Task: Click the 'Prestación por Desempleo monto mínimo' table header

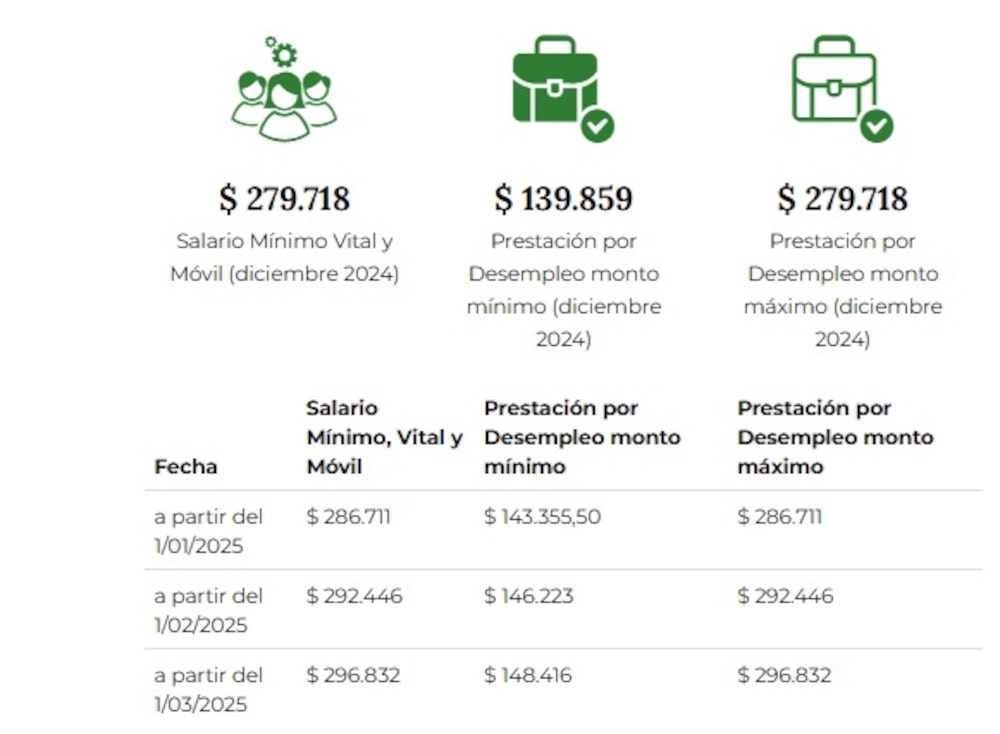Action: coord(582,437)
